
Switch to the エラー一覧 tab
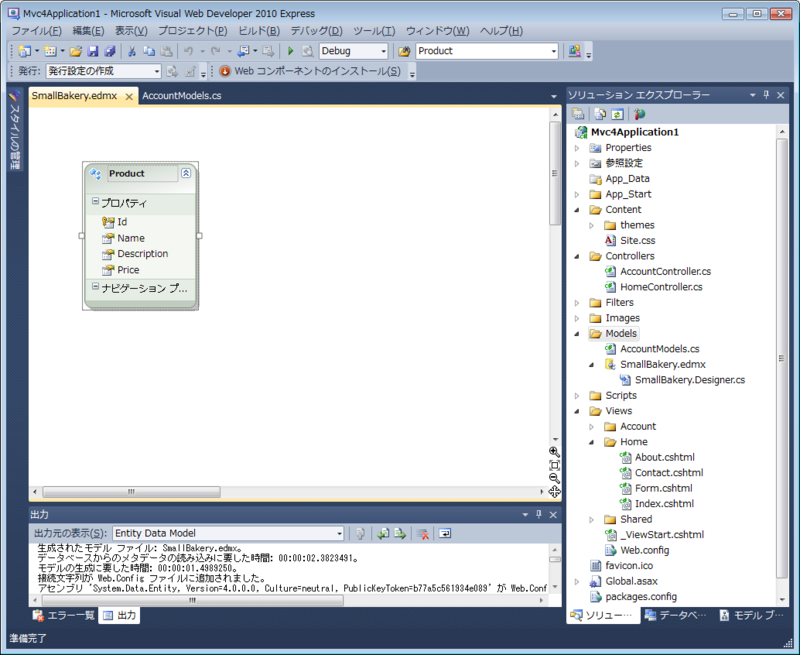pos(64,616)
